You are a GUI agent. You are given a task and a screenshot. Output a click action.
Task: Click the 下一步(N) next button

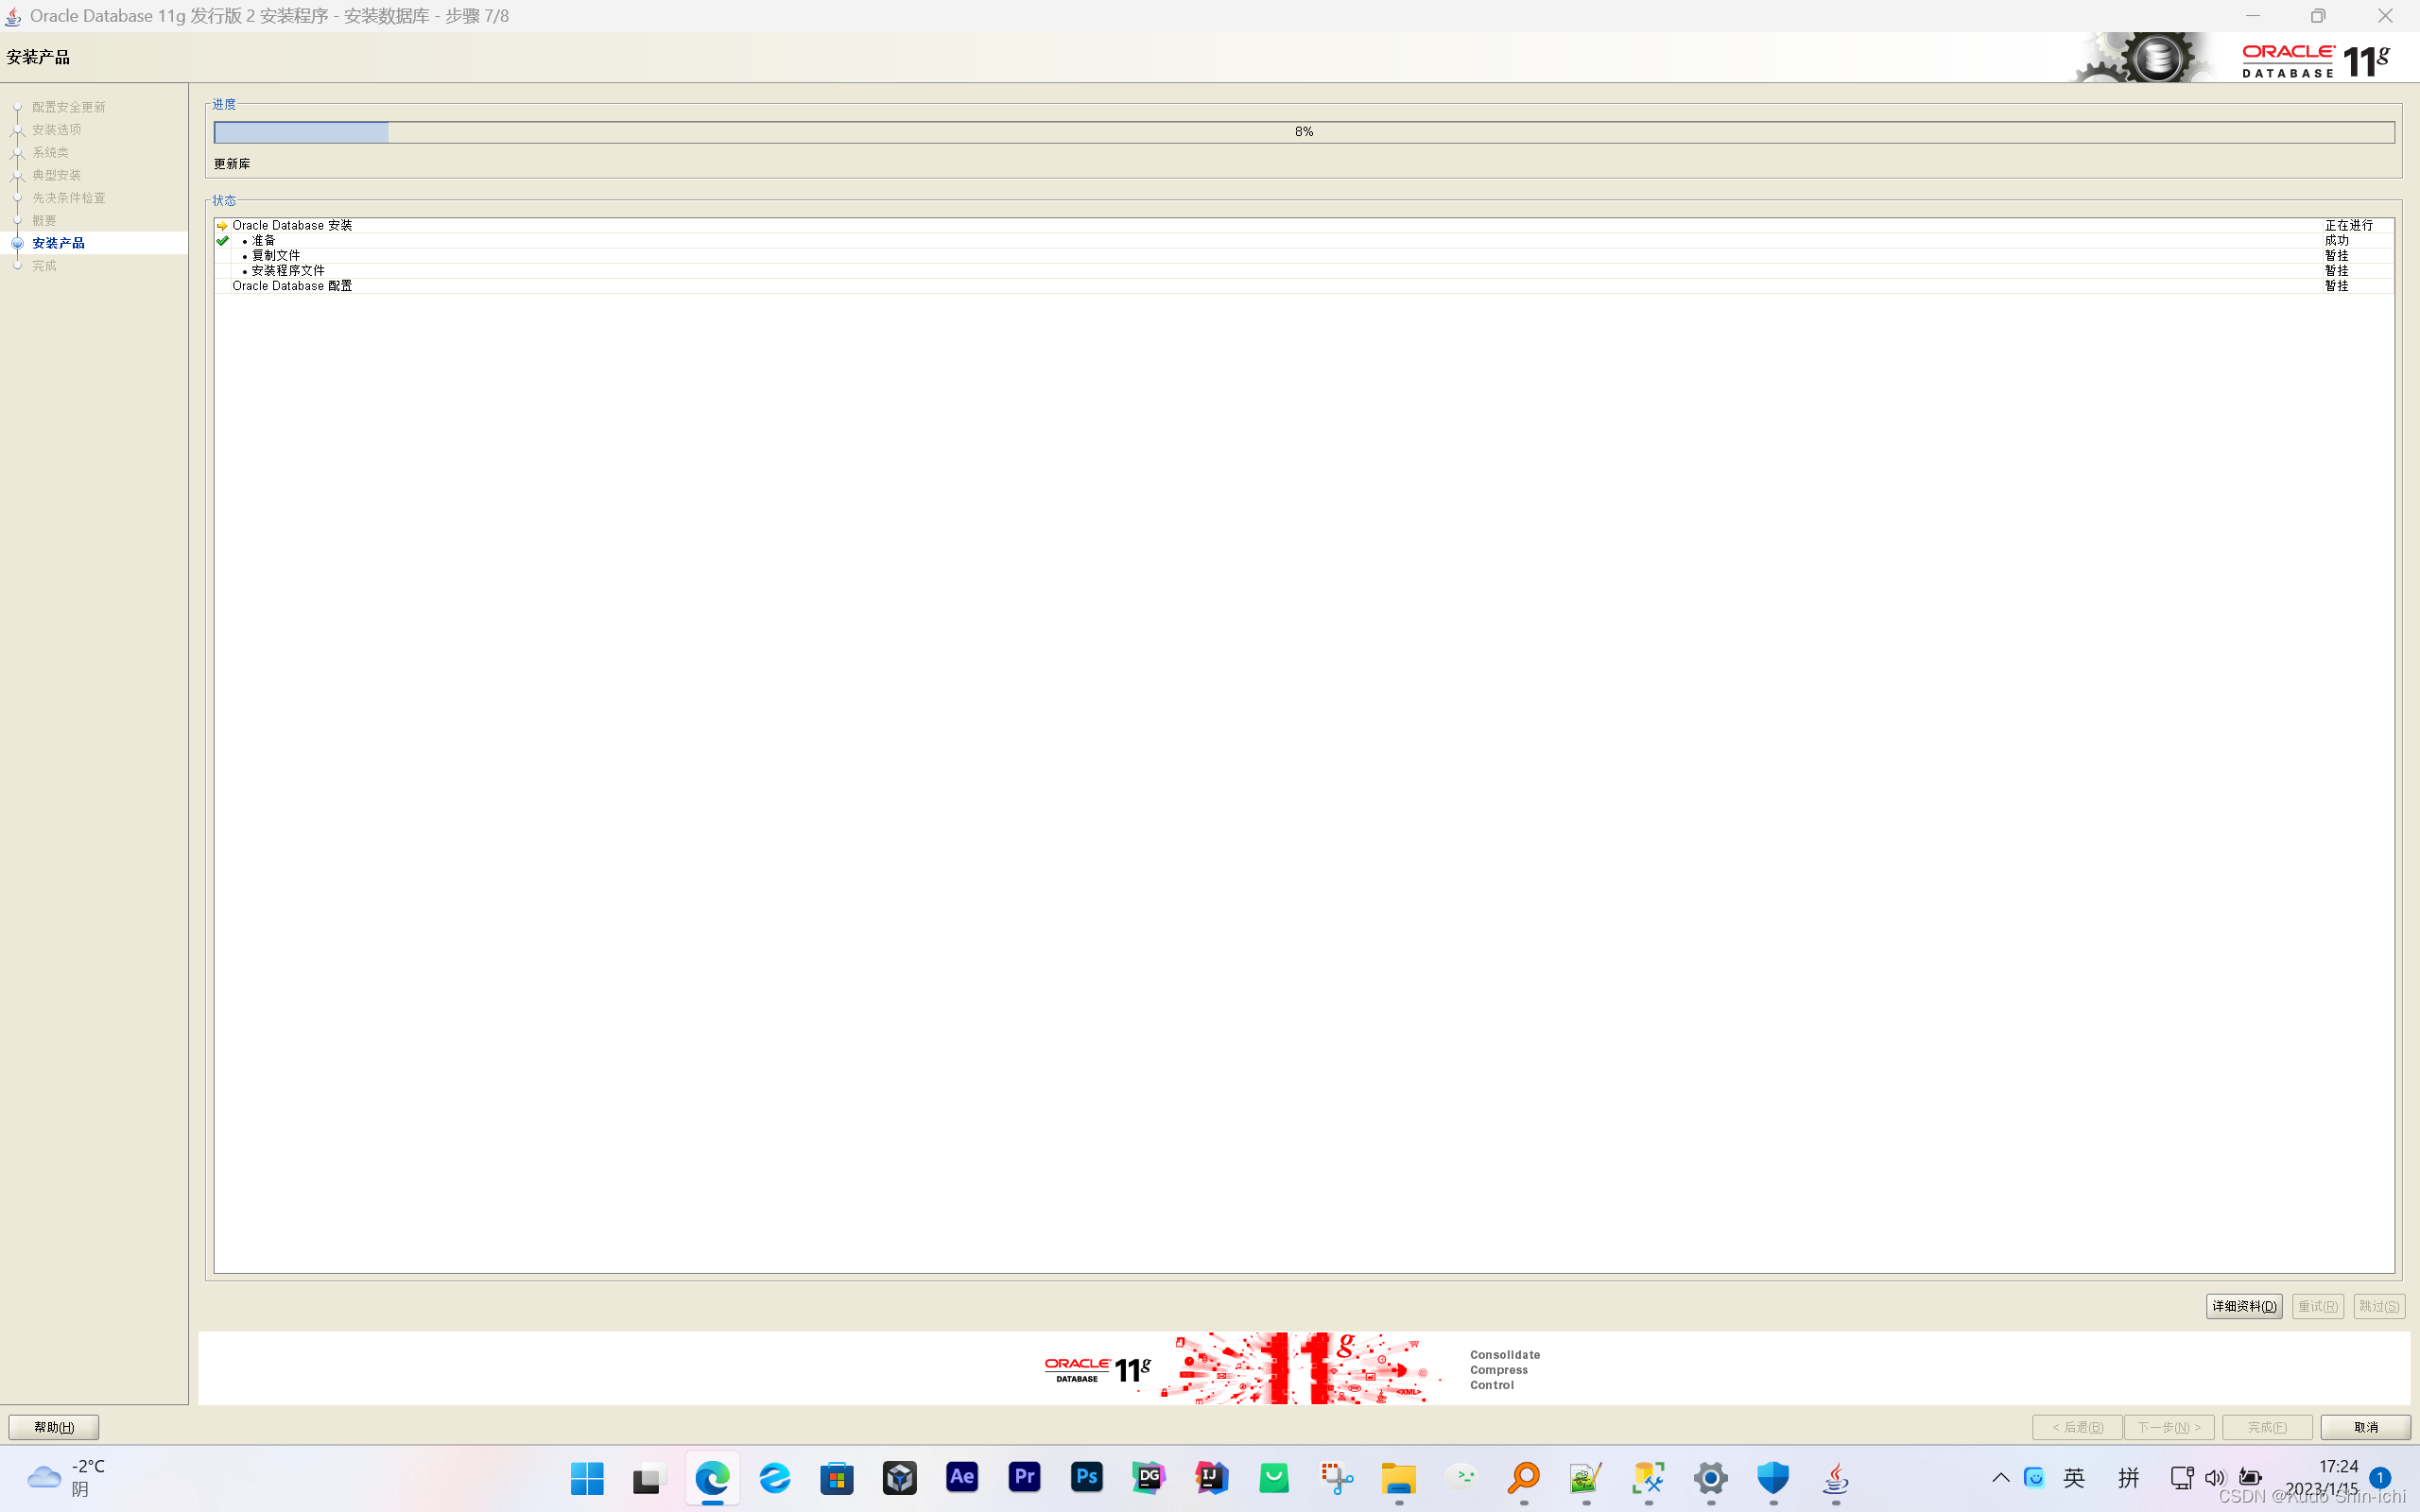point(2169,1427)
